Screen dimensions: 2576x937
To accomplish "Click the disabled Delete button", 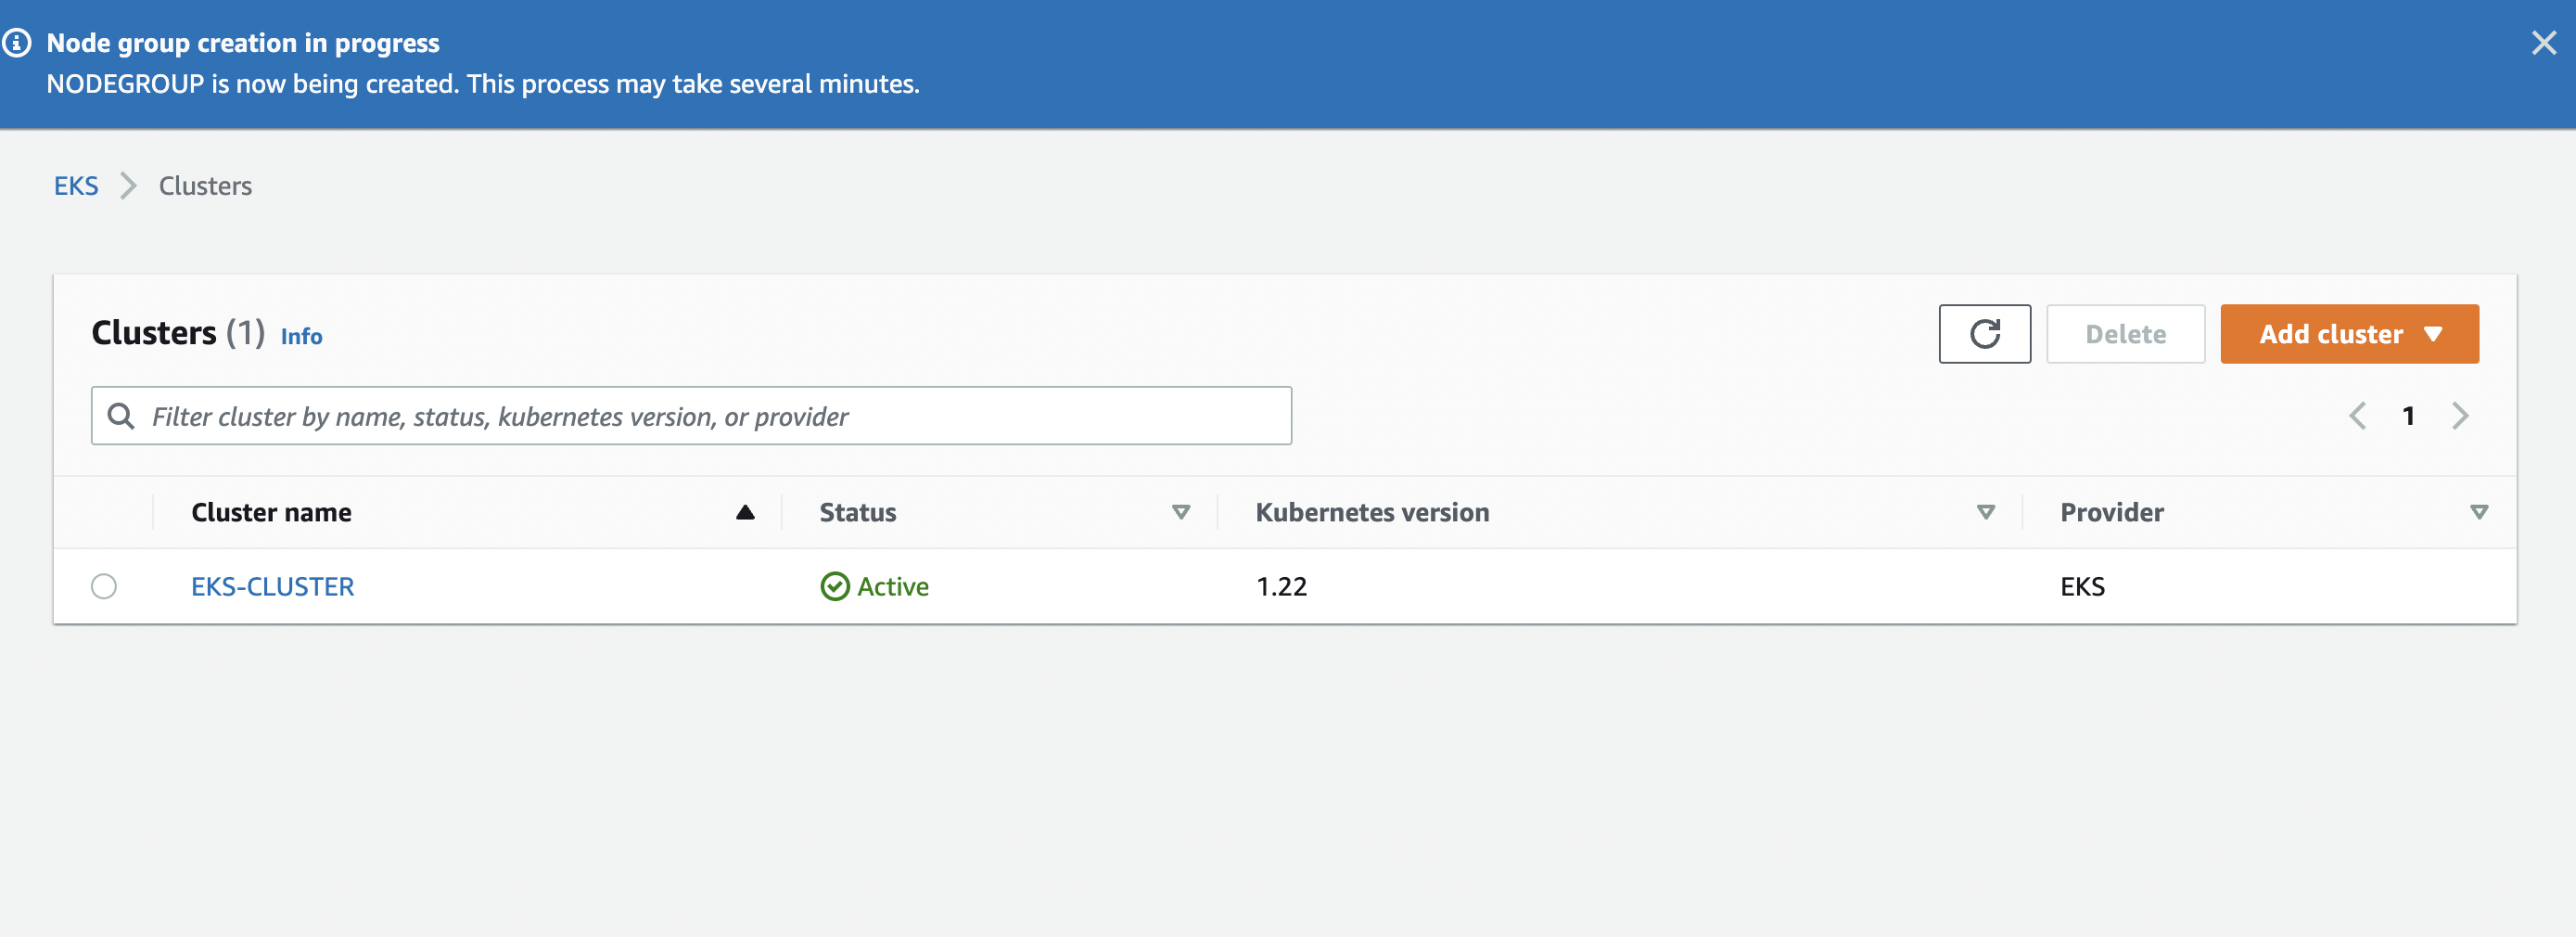I will (2125, 334).
